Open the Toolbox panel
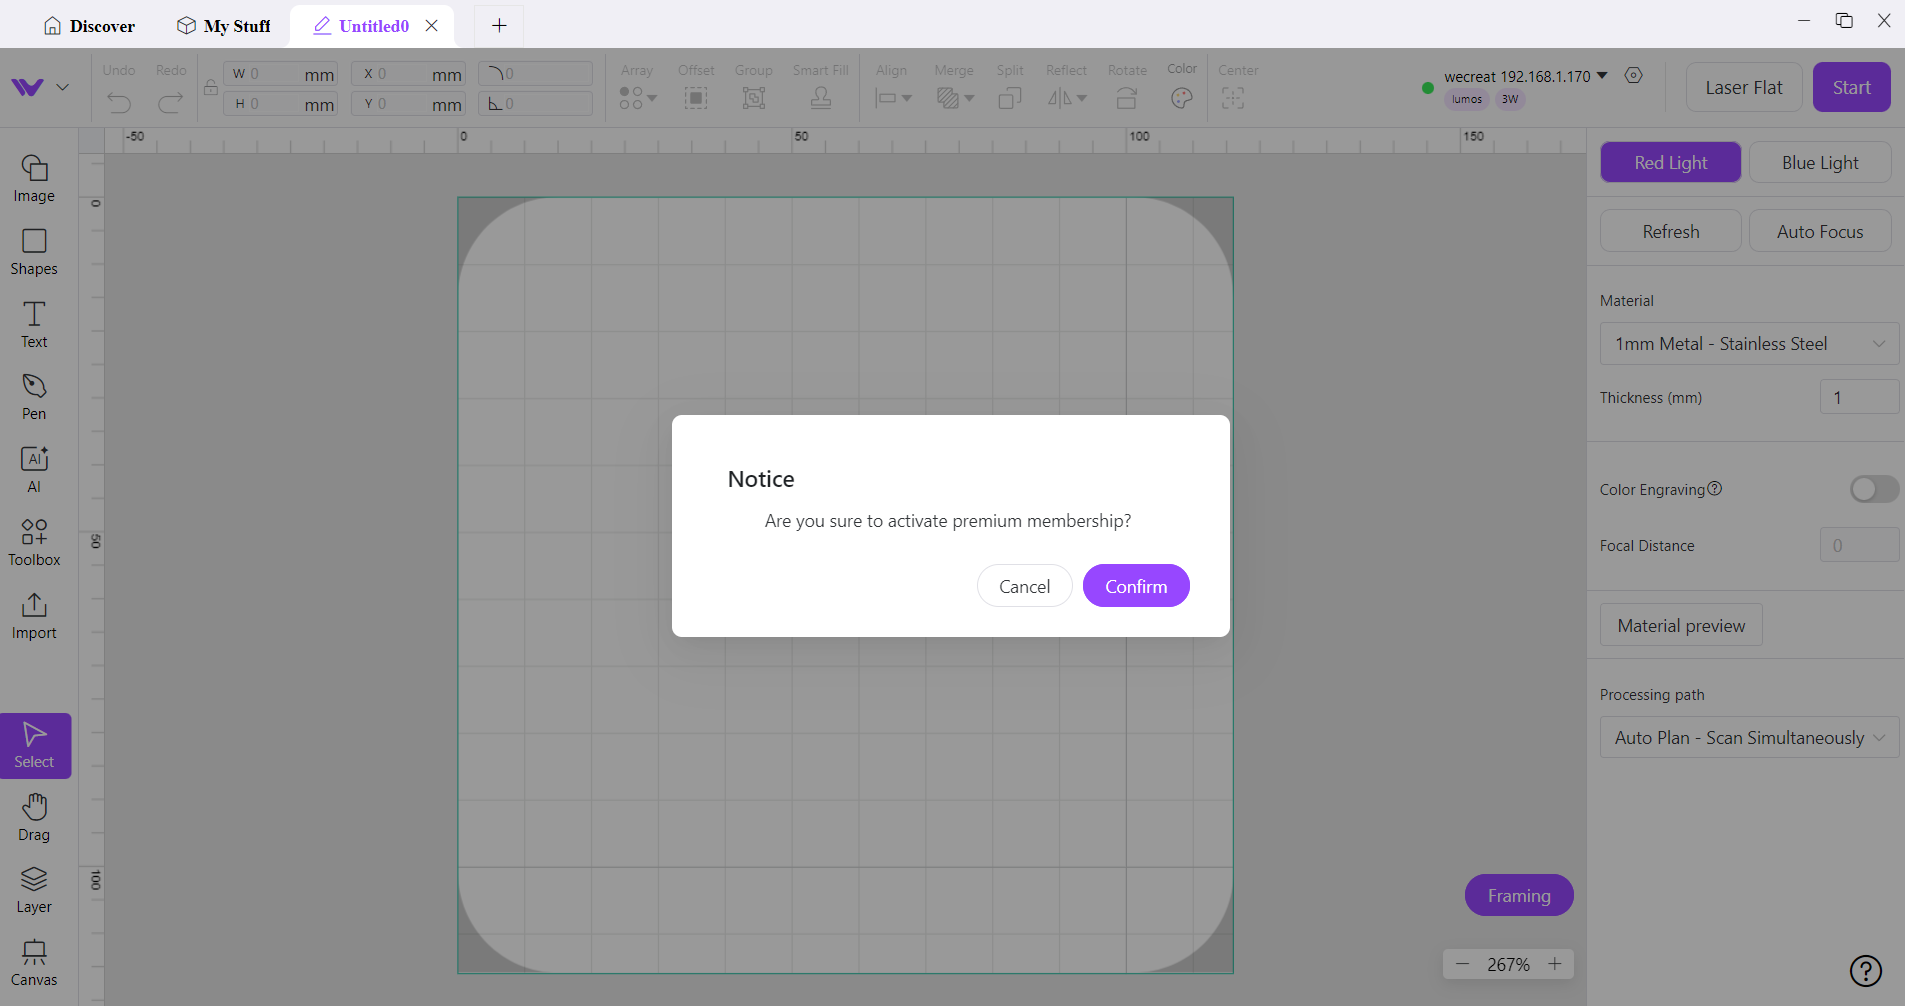This screenshot has width=1905, height=1006. (x=34, y=542)
